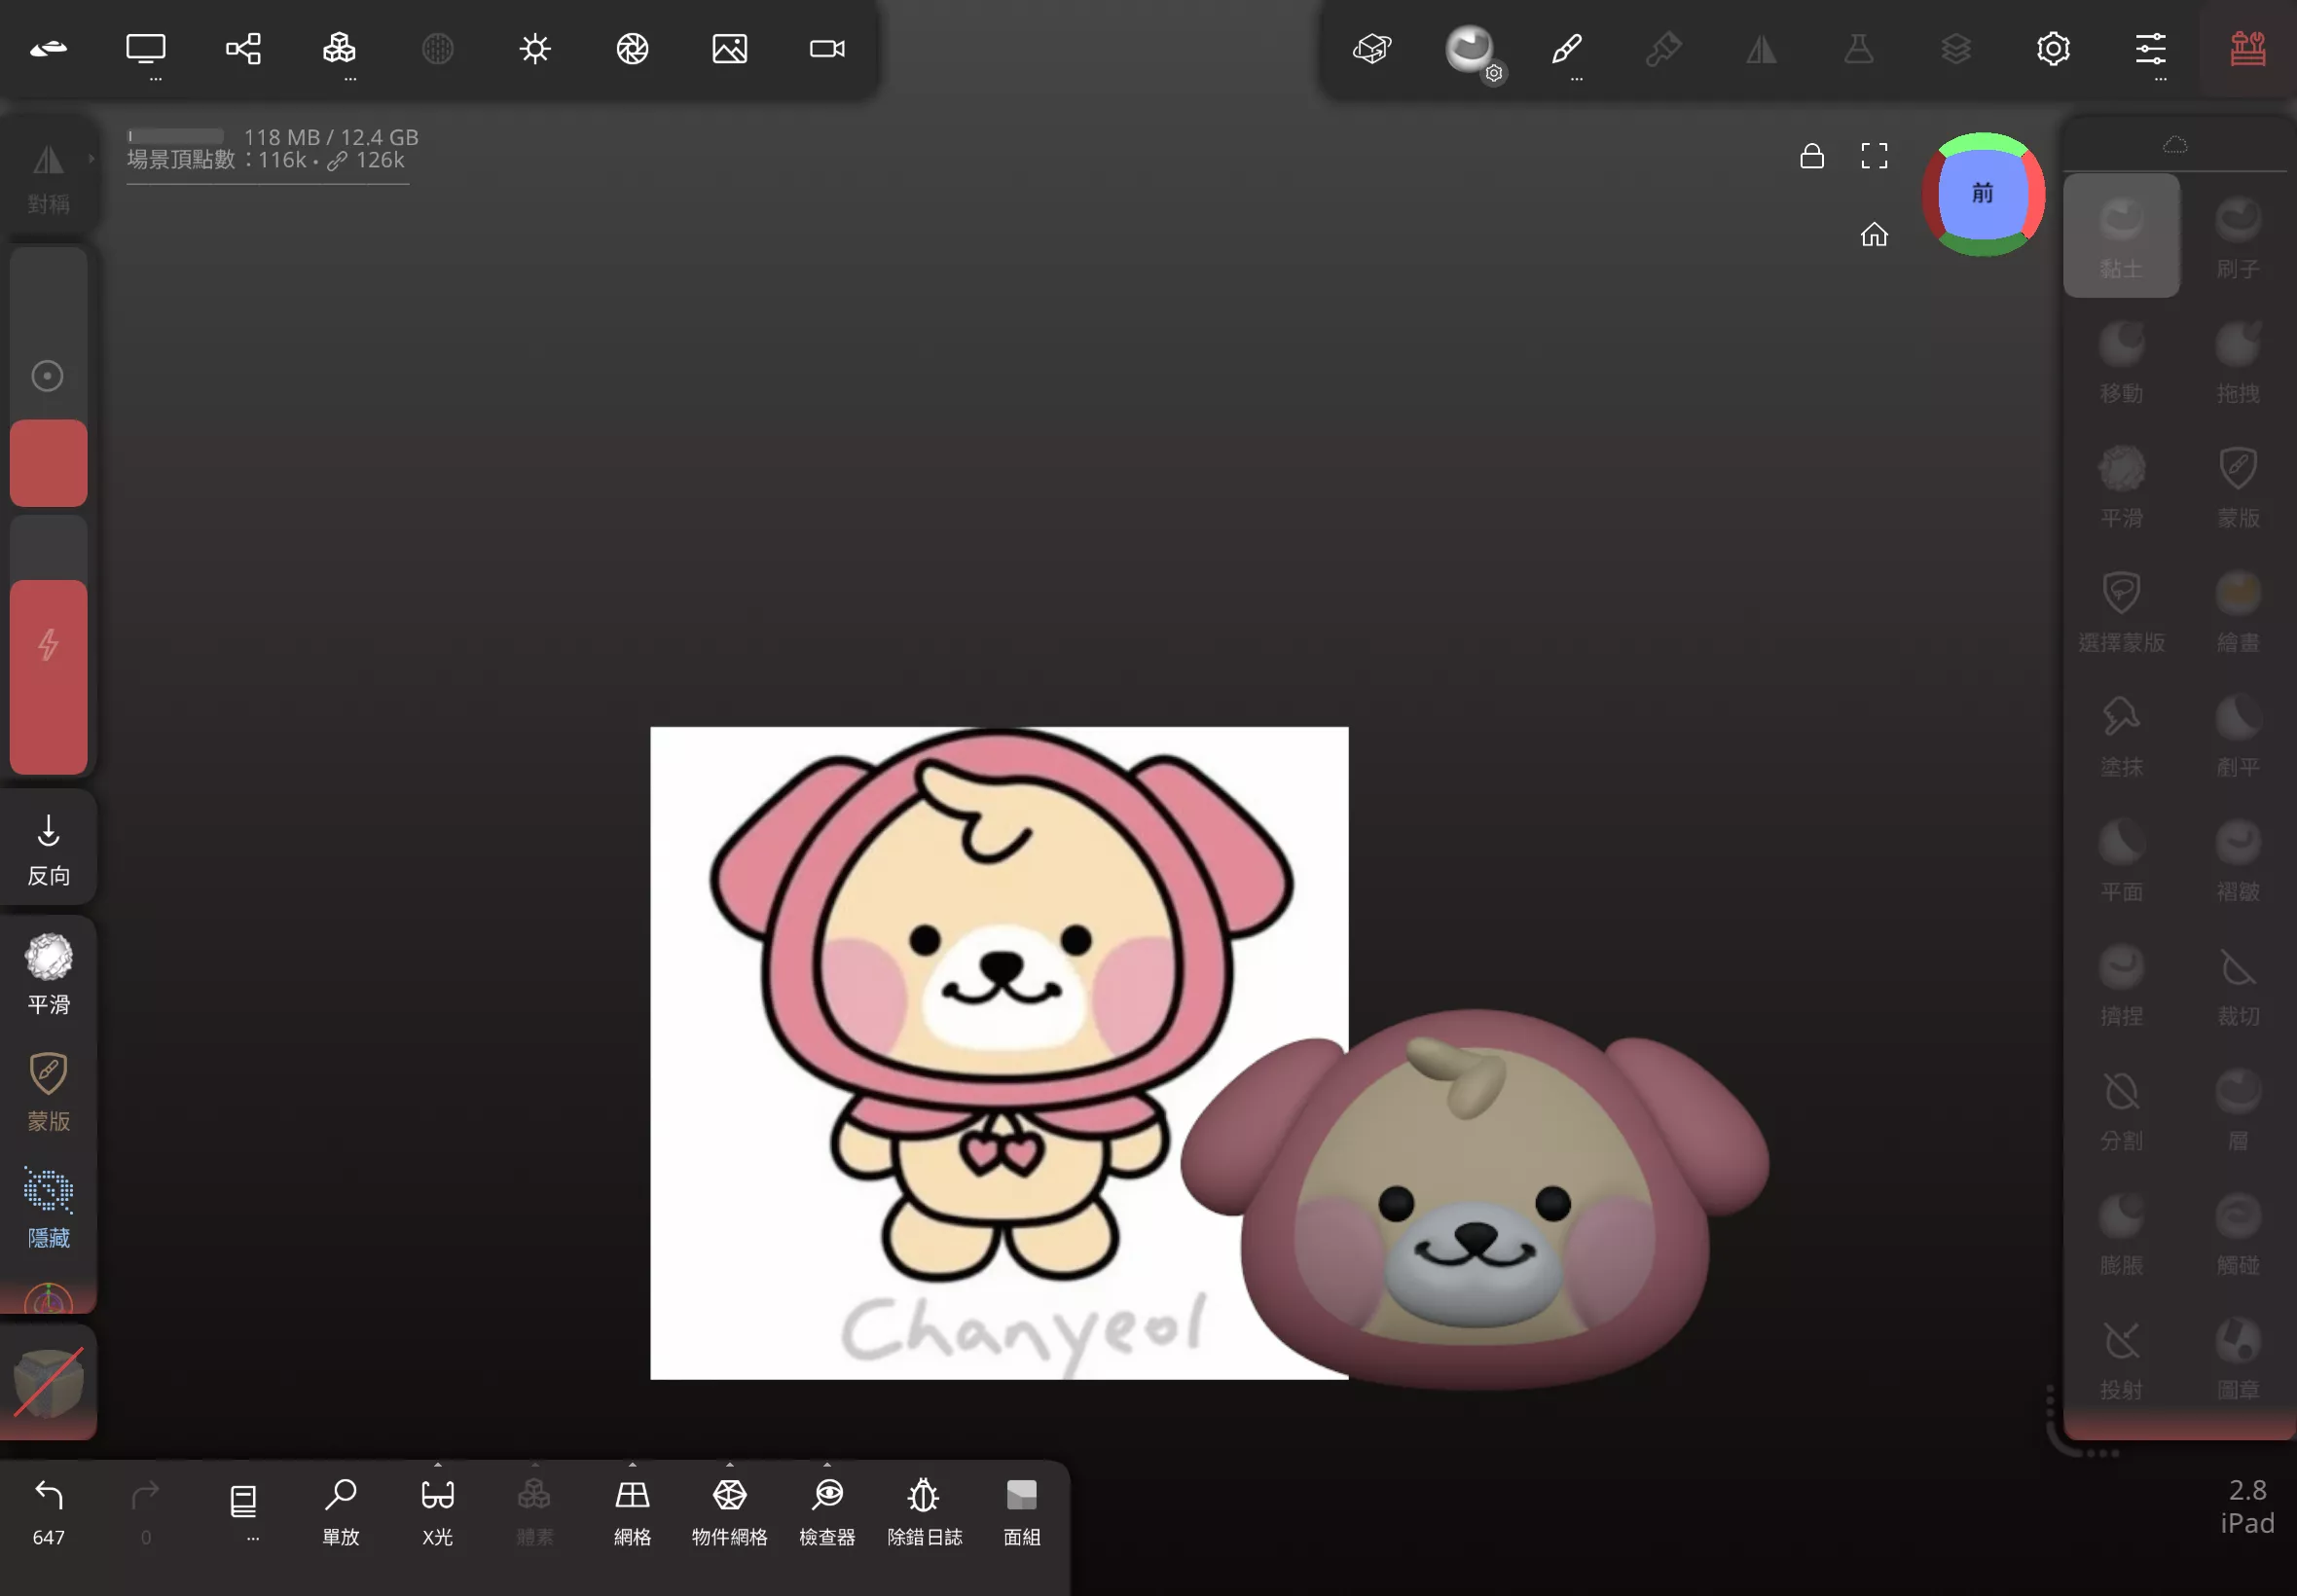Select the 刷子 brush tool
Viewport: 2297px width, 1596px height.
(2238, 236)
